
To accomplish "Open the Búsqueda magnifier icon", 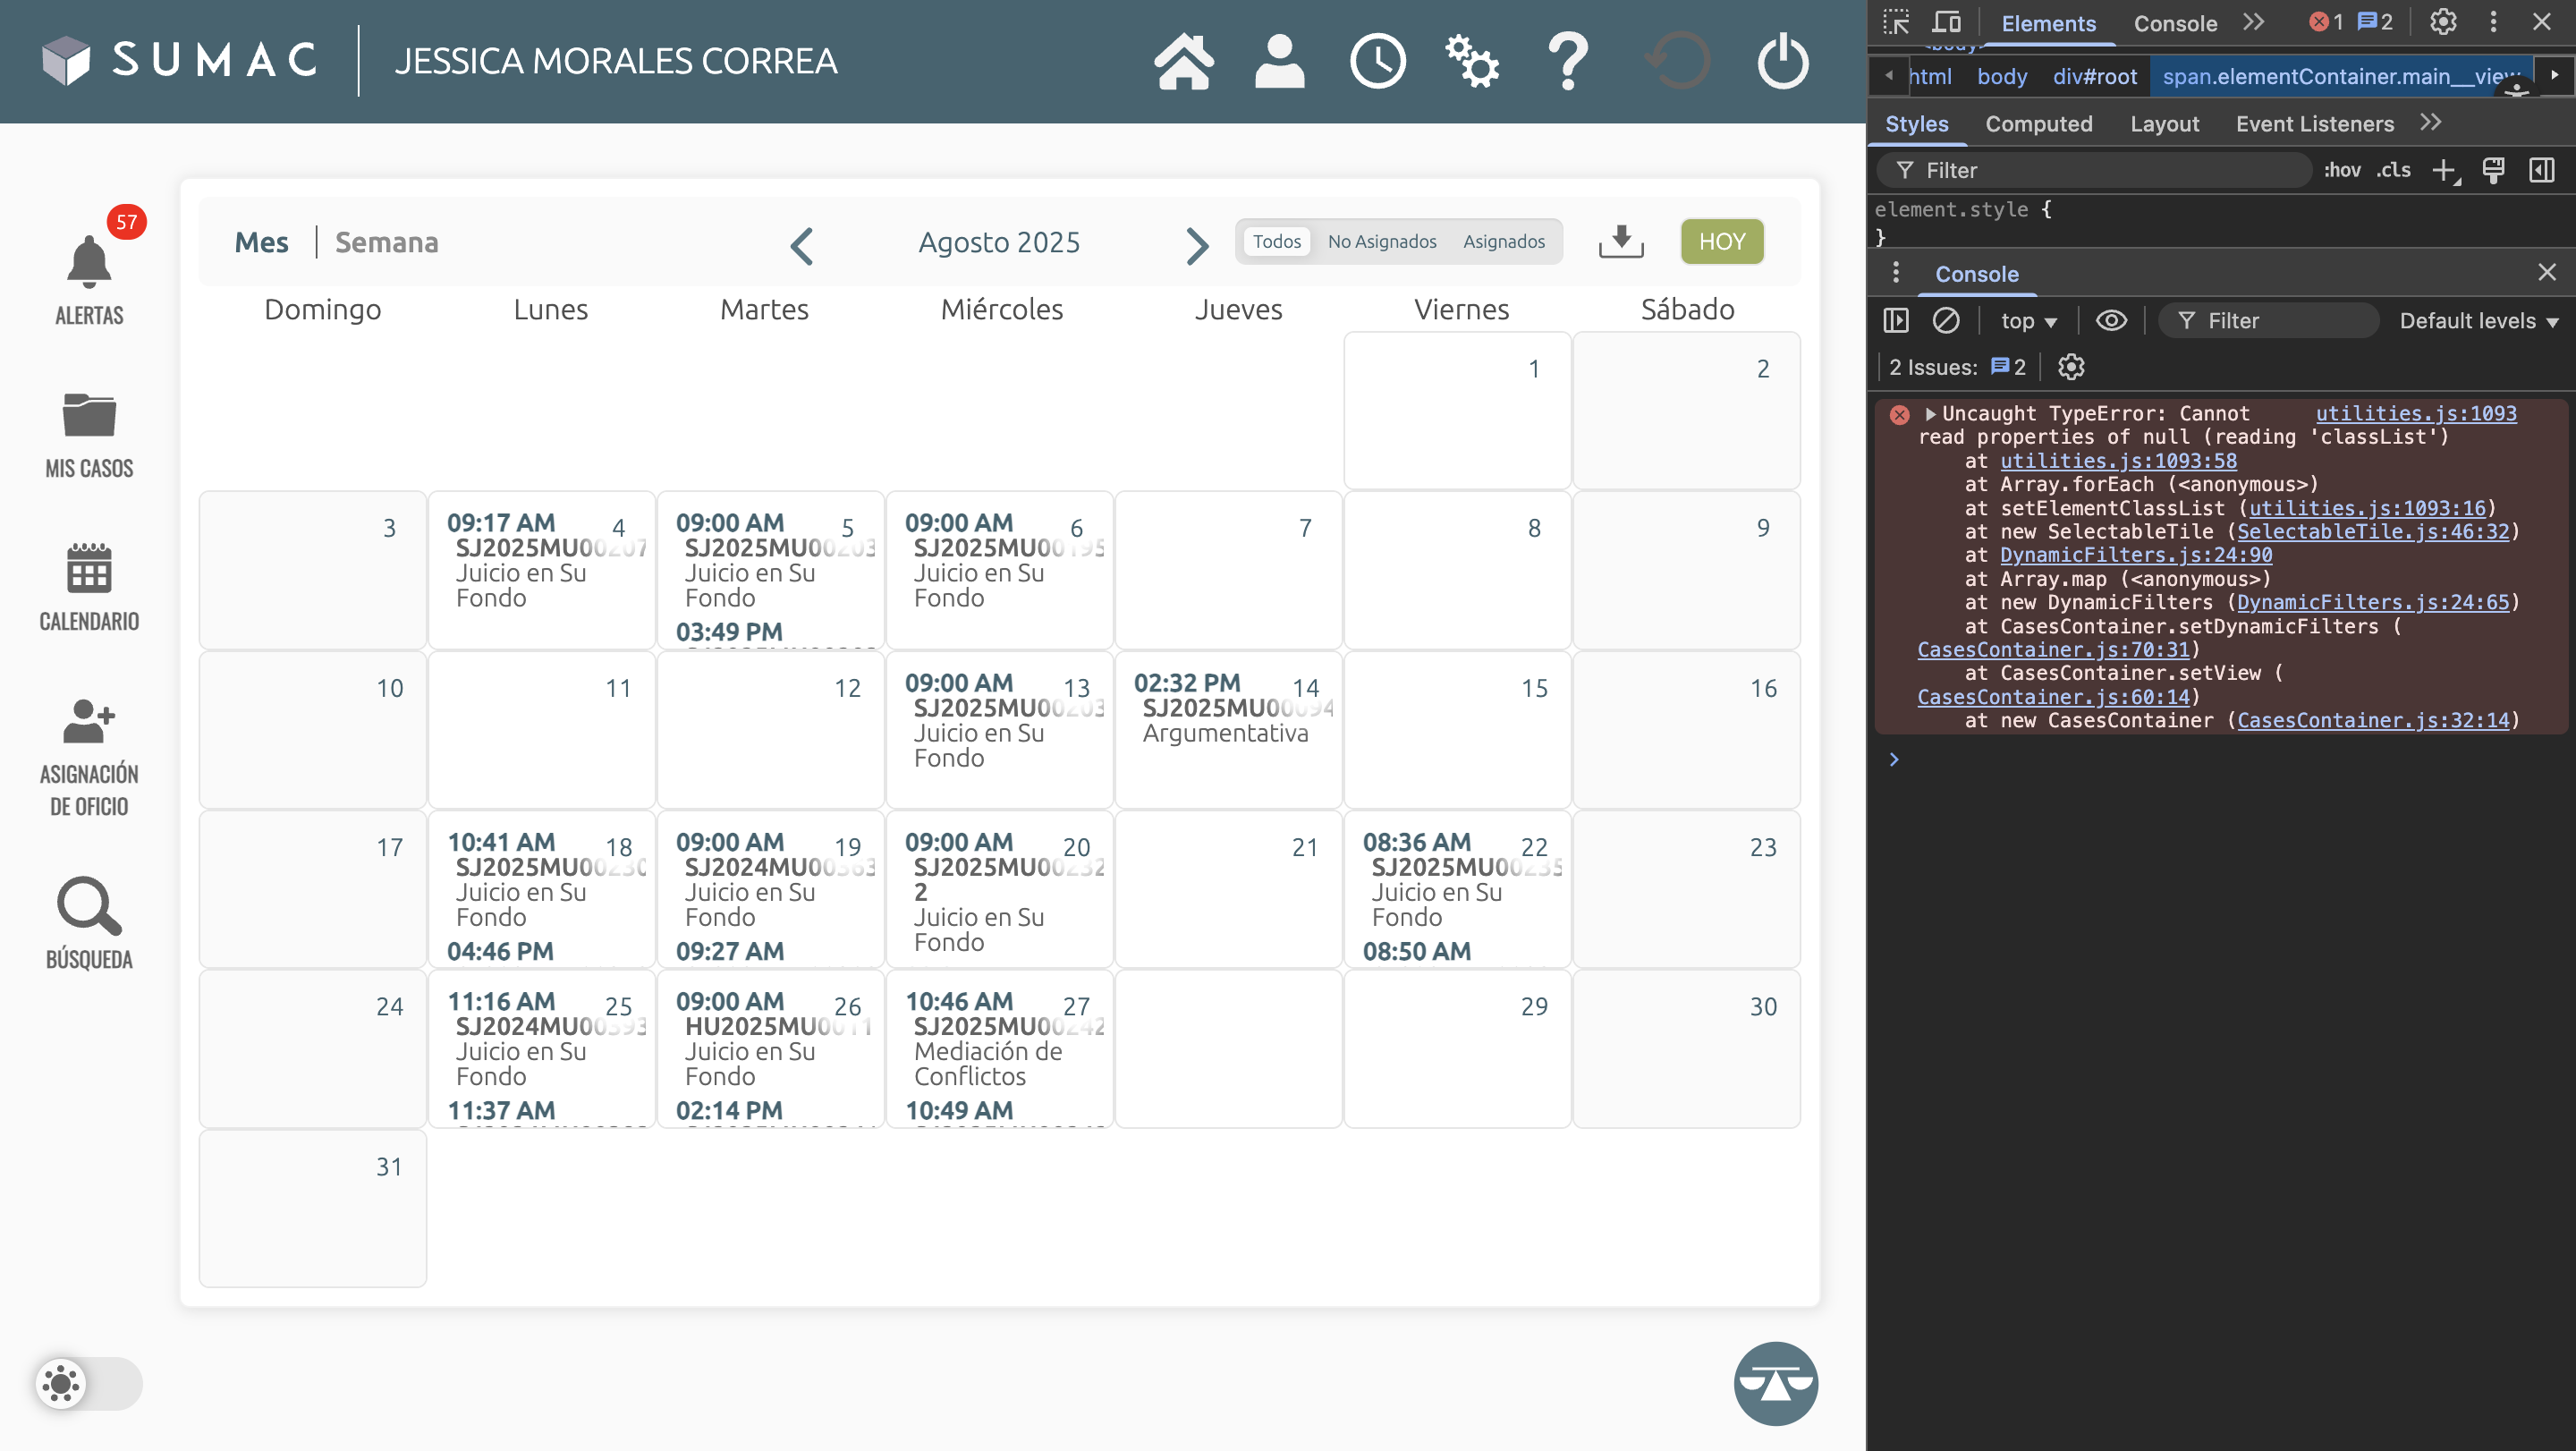I will (x=89, y=907).
